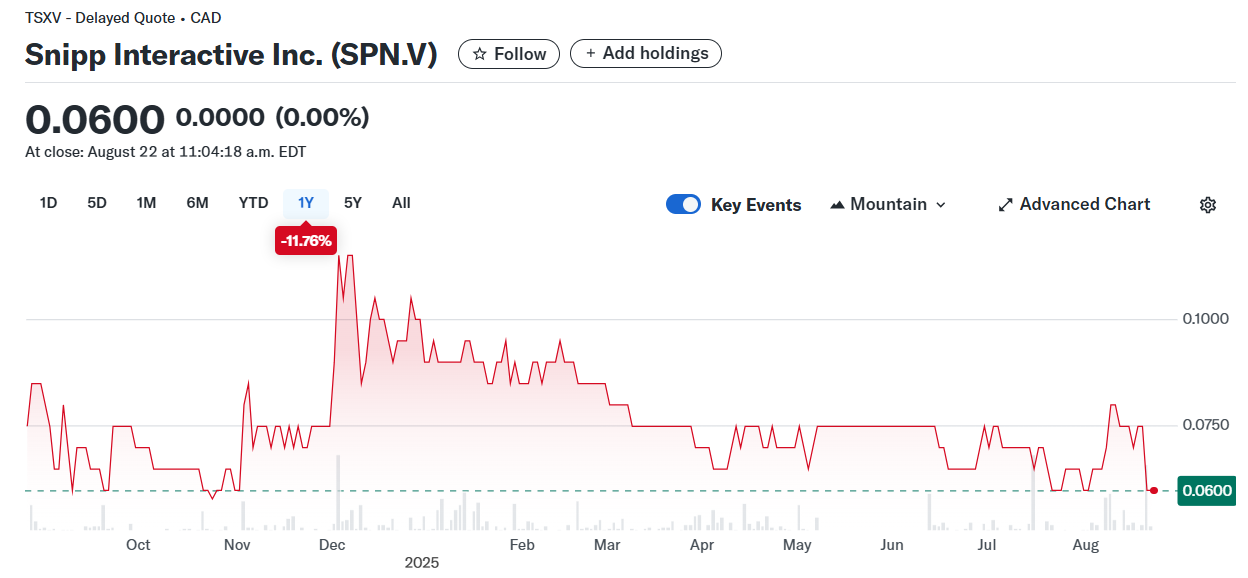This screenshot has width=1248, height=578.
Task: Click the Snipp Interactive Inc. (SPN.V) title
Action: pyautogui.click(x=231, y=55)
